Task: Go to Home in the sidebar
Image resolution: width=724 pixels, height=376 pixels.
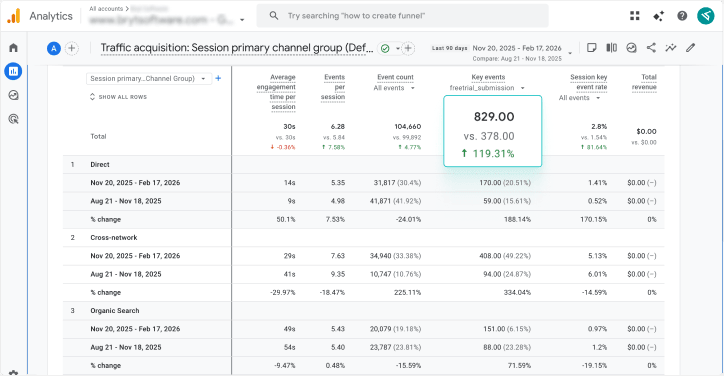Action: (13, 48)
